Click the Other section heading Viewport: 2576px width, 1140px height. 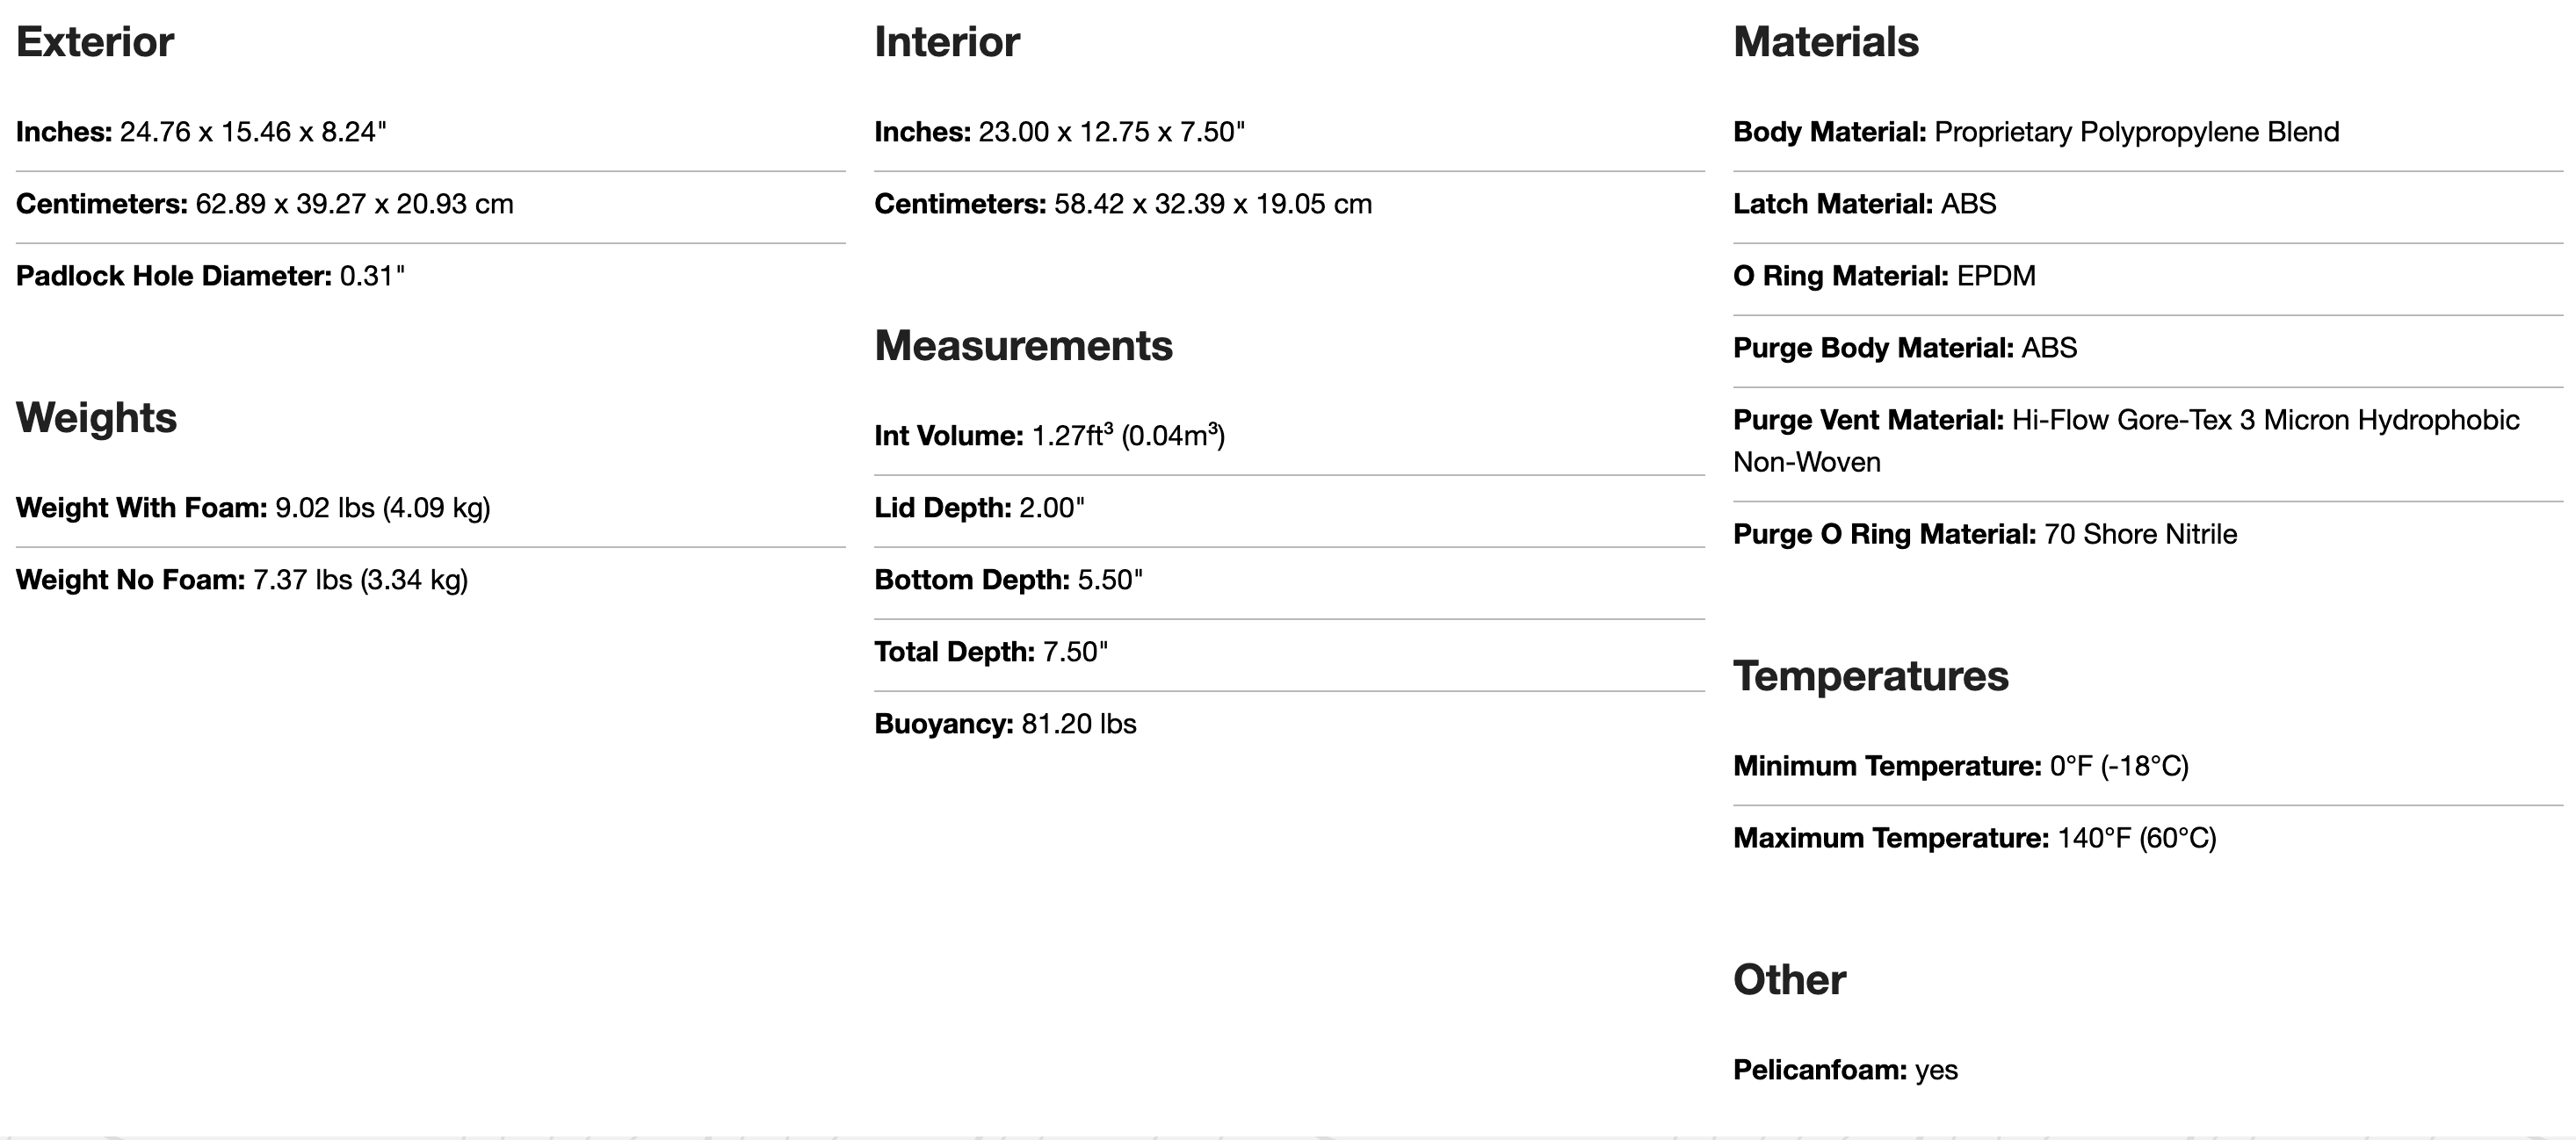1789,980
